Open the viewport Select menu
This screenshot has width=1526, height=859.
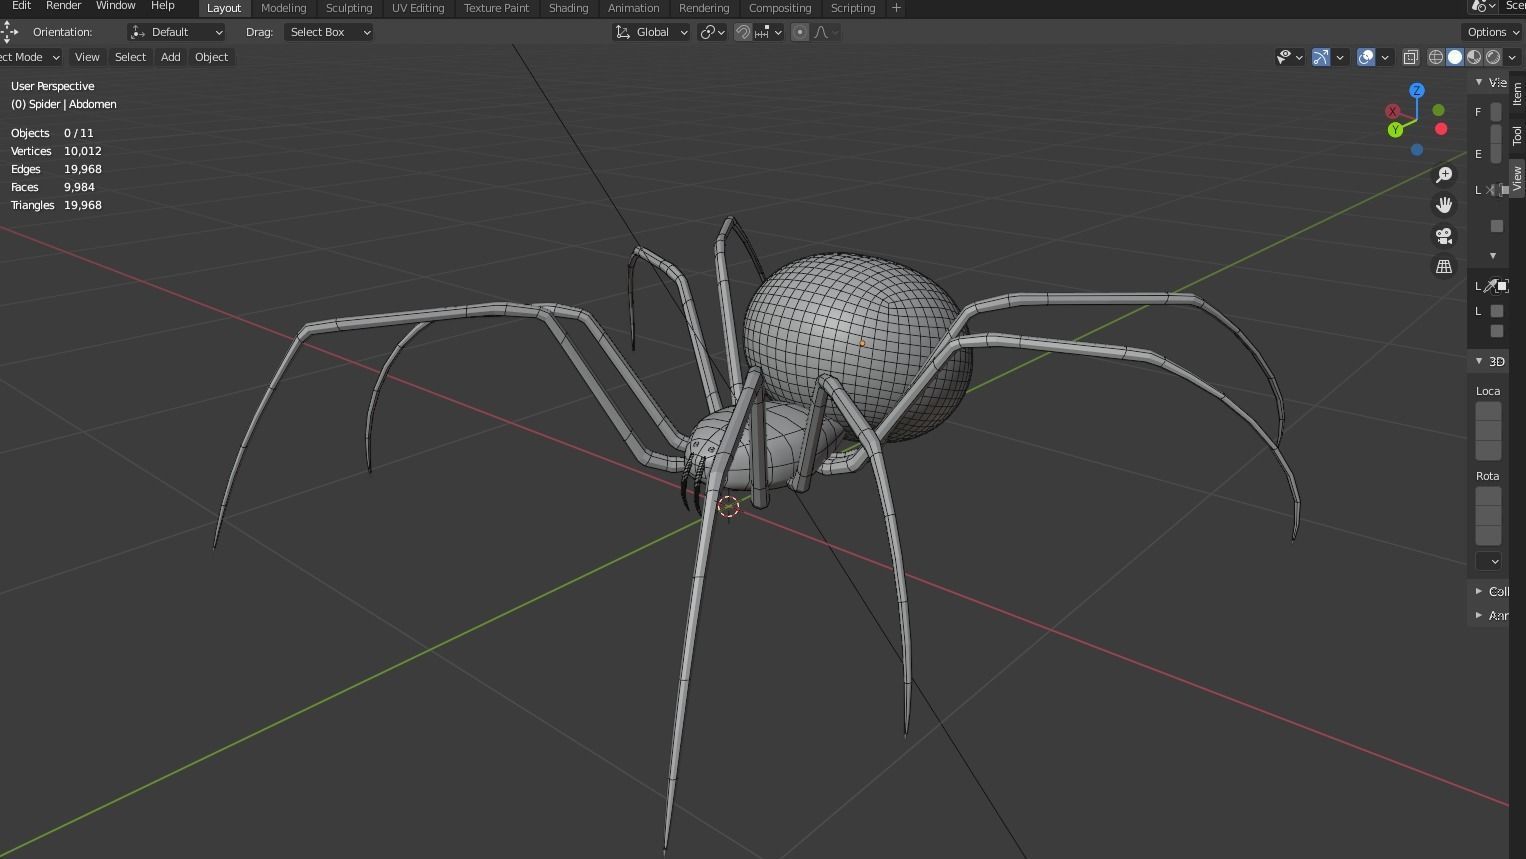point(130,57)
